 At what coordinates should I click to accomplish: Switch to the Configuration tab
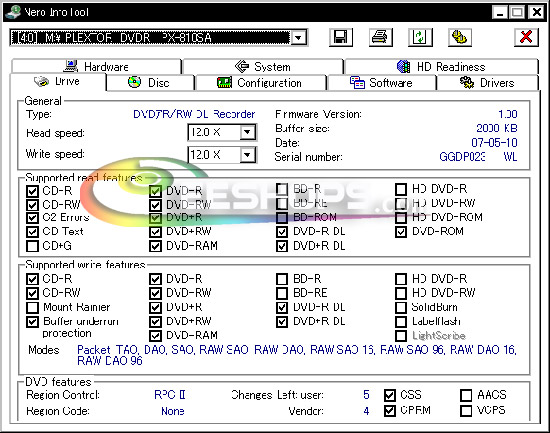(260, 83)
